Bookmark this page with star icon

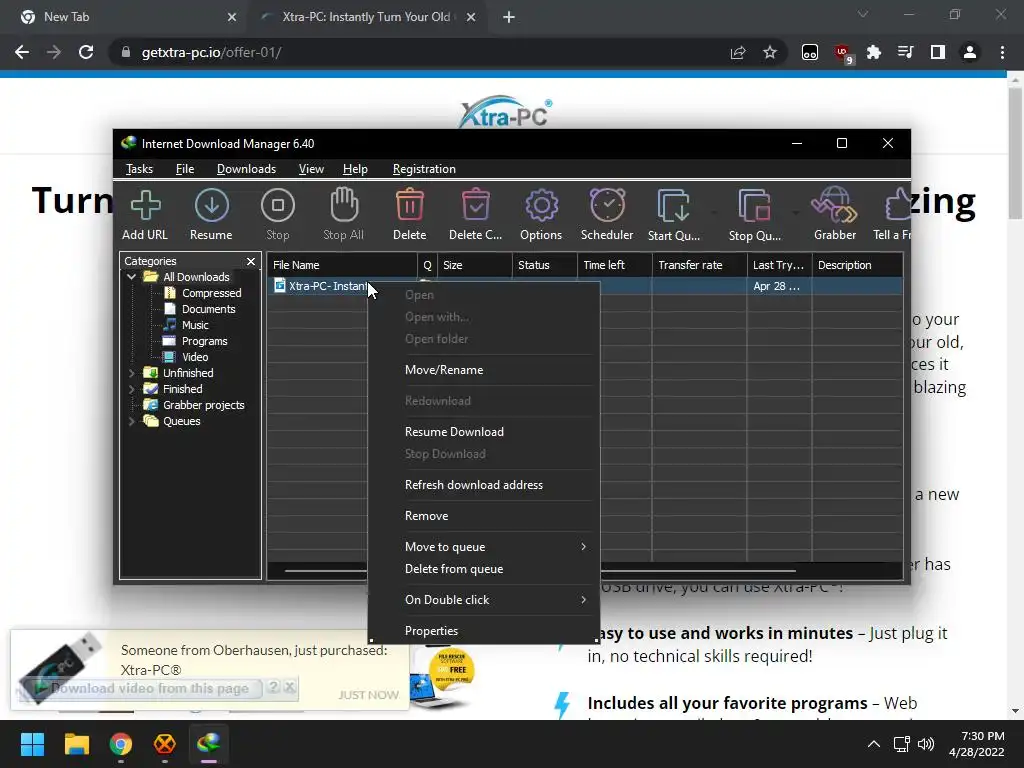coord(770,52)
